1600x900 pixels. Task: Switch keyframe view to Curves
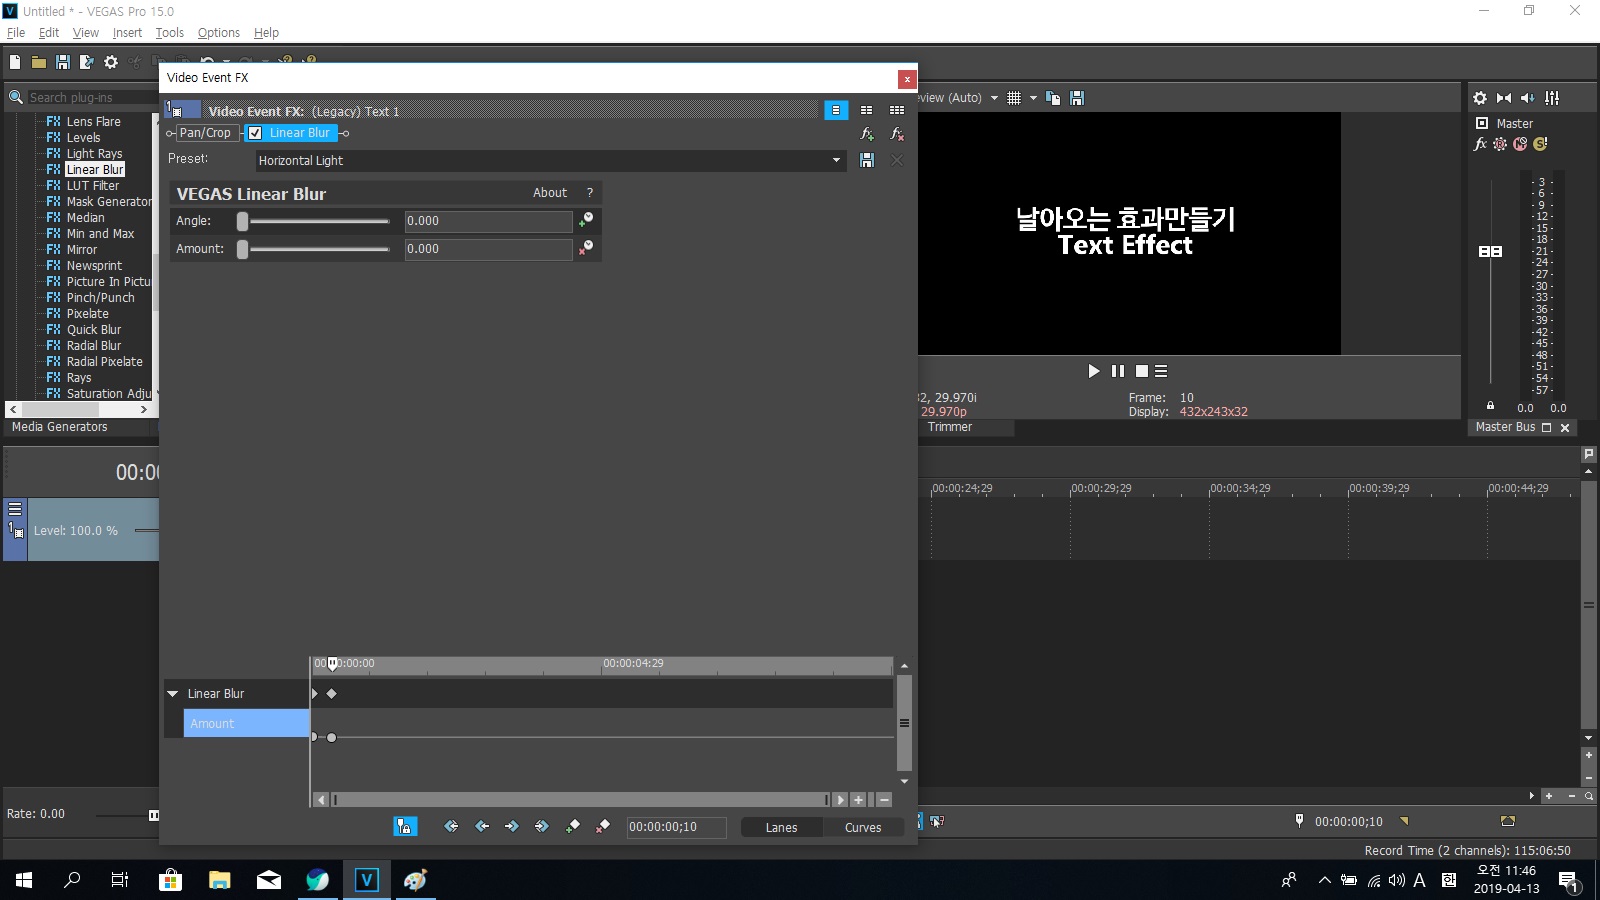point(863,827)
